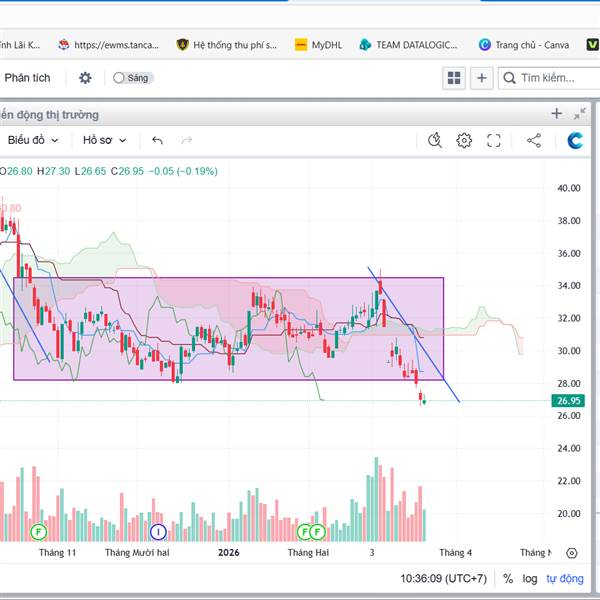Toggle percent scale on the price axis

coord(508,578)
